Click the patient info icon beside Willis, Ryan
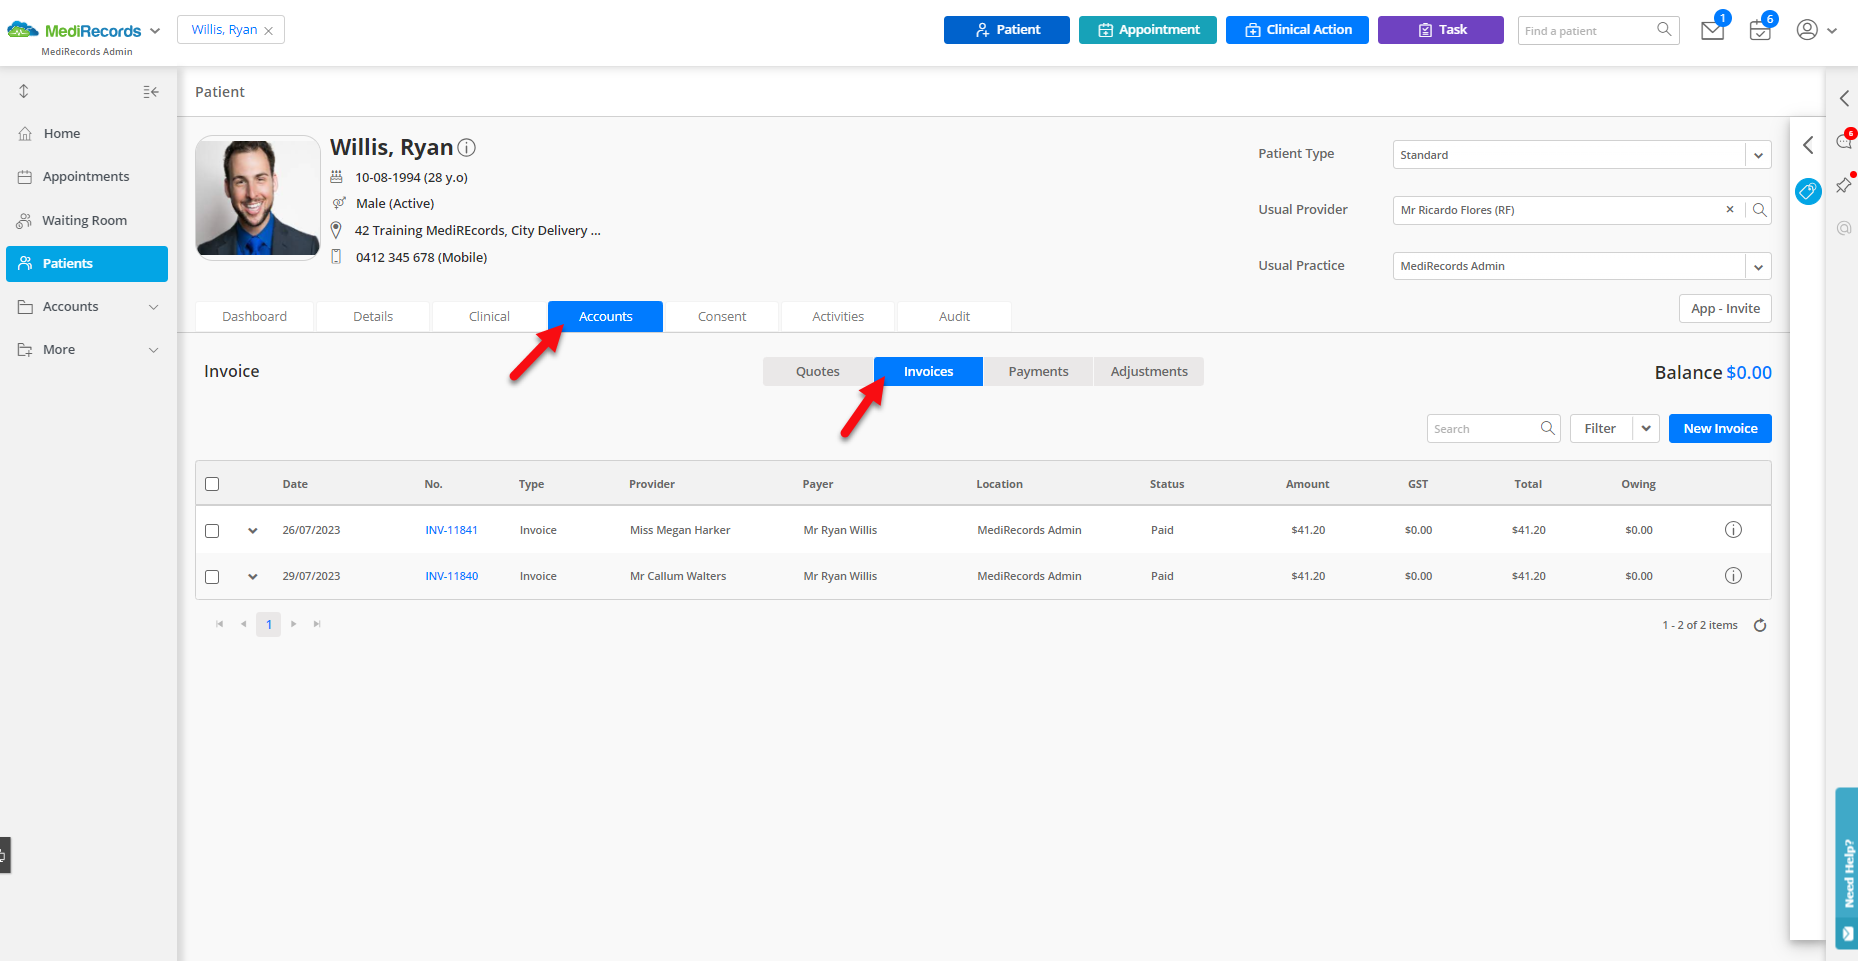This screenshot has width=1858, height=961. click(466, 148)
